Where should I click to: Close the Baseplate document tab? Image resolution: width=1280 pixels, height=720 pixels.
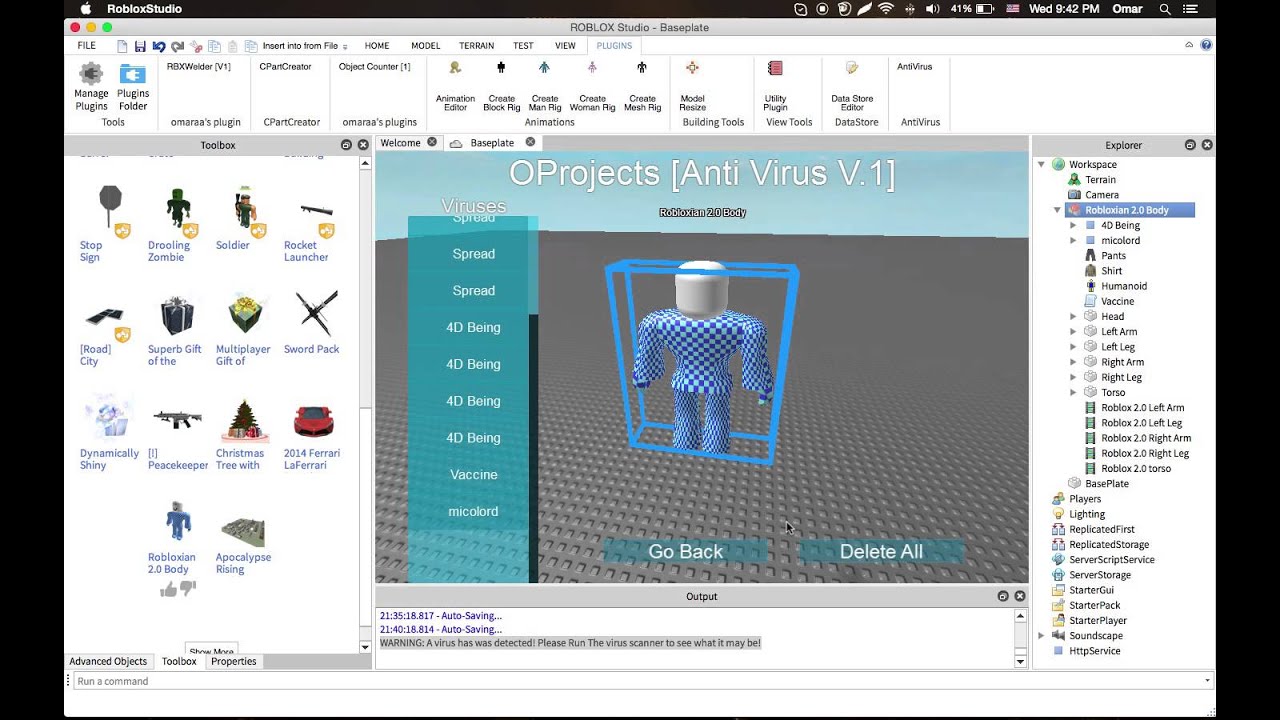point(530,142)
